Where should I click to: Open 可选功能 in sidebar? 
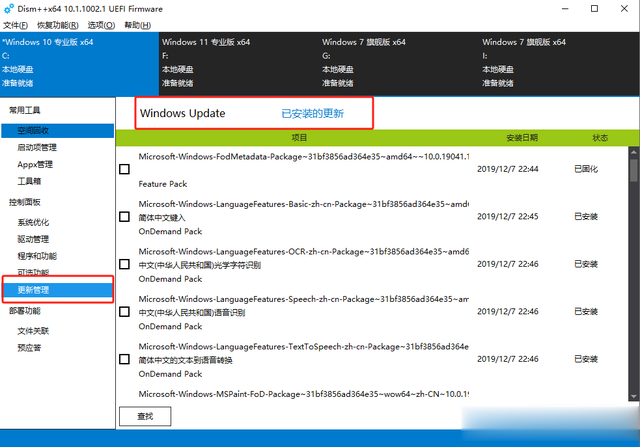pos(33,272)
